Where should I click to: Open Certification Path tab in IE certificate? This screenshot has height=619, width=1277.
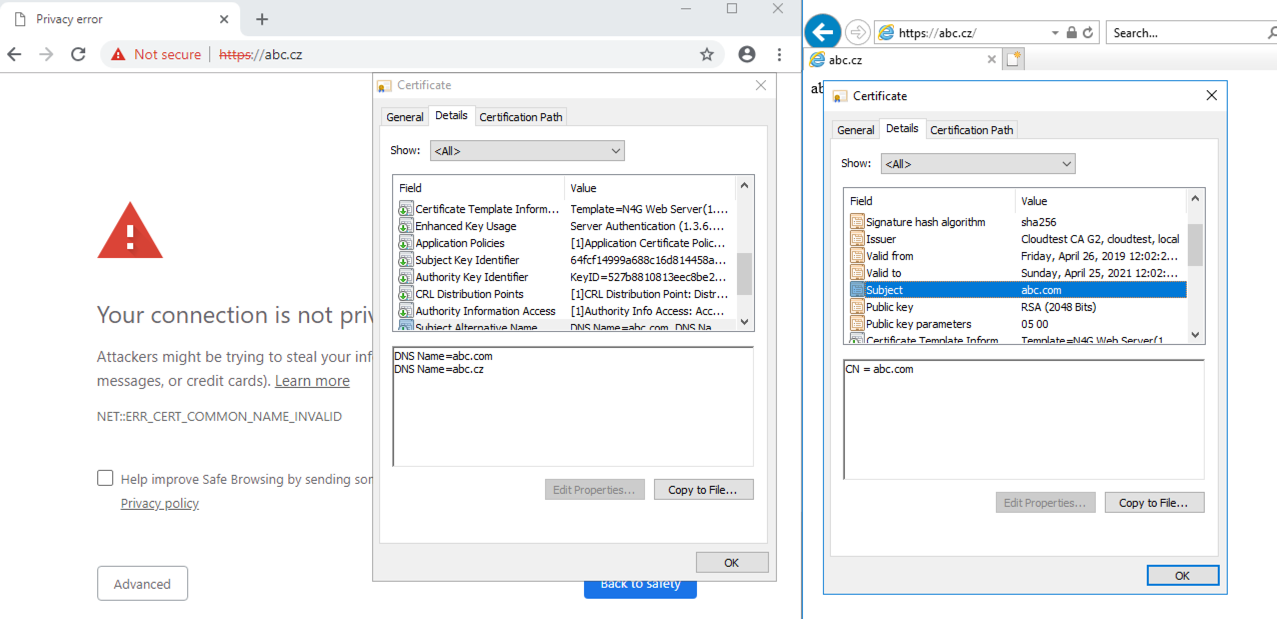coord(972,130)
